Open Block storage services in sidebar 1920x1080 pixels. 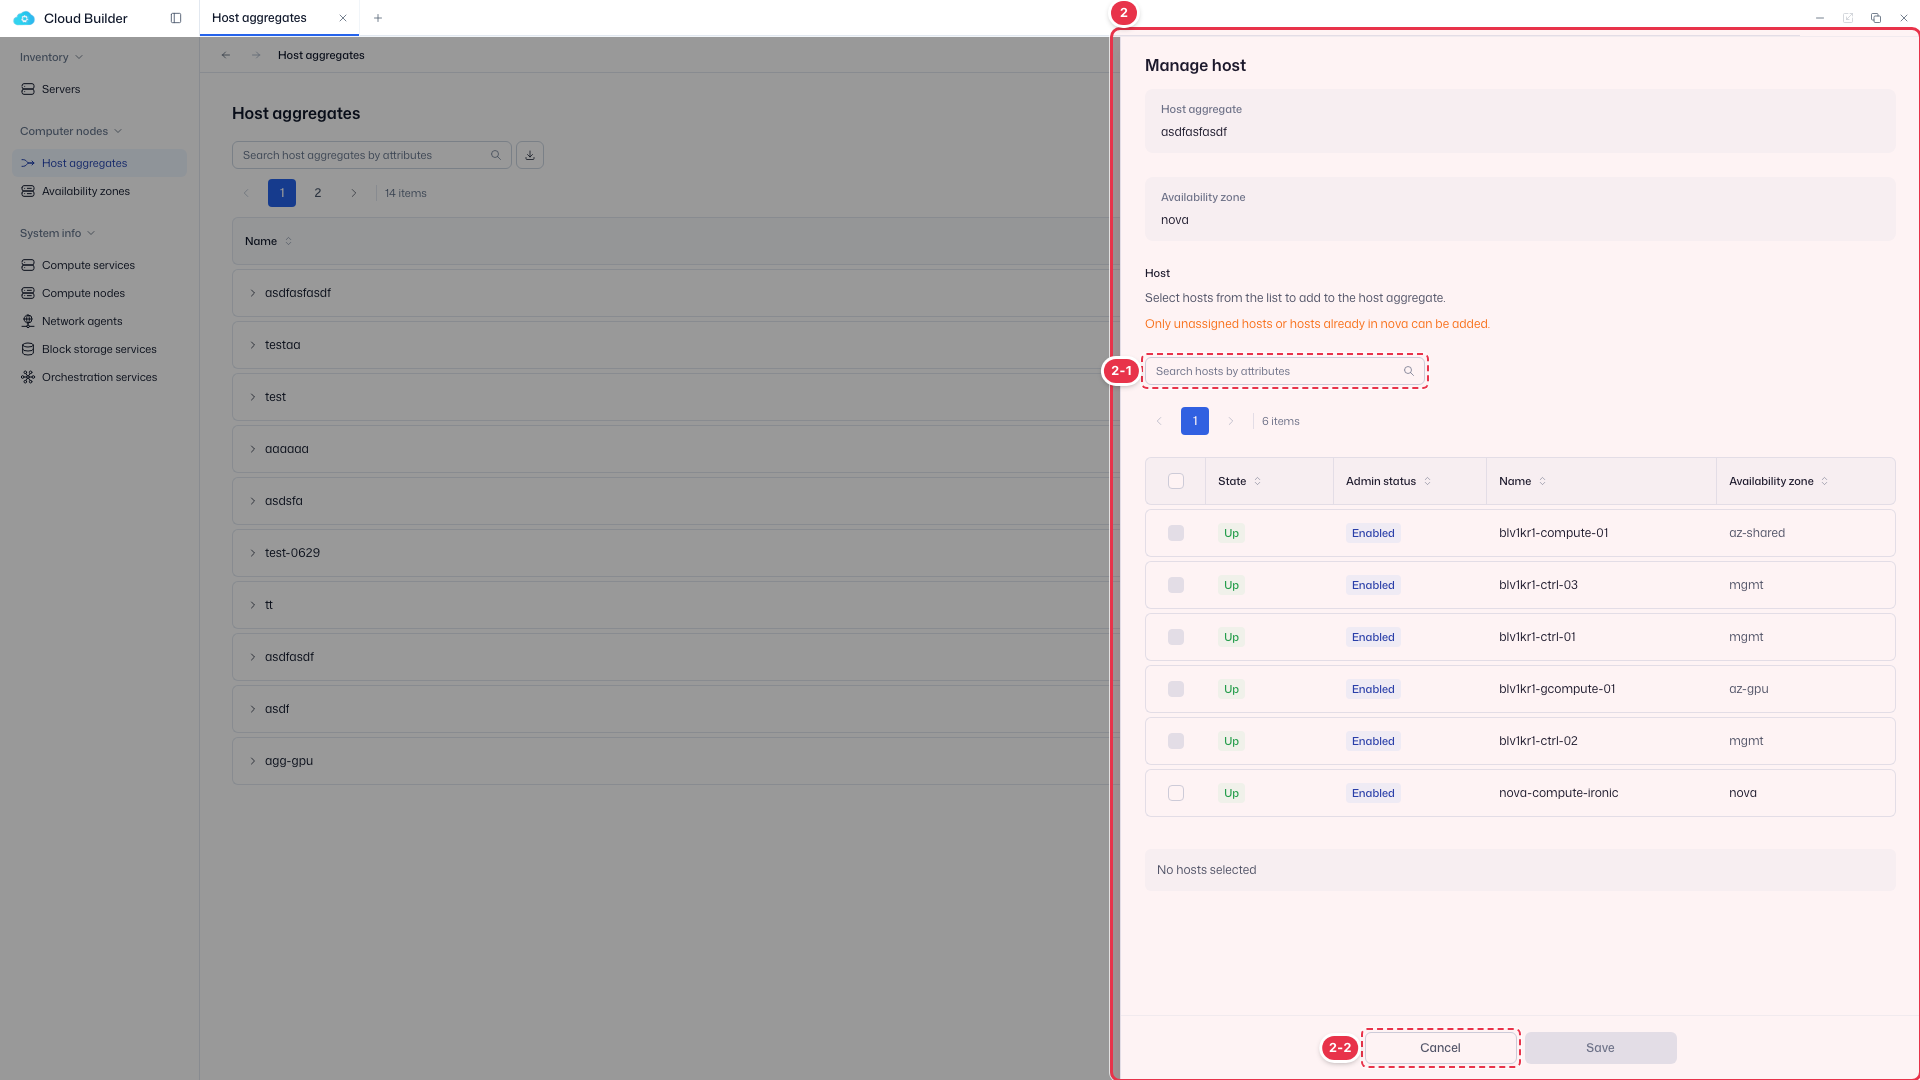[99, 349]
